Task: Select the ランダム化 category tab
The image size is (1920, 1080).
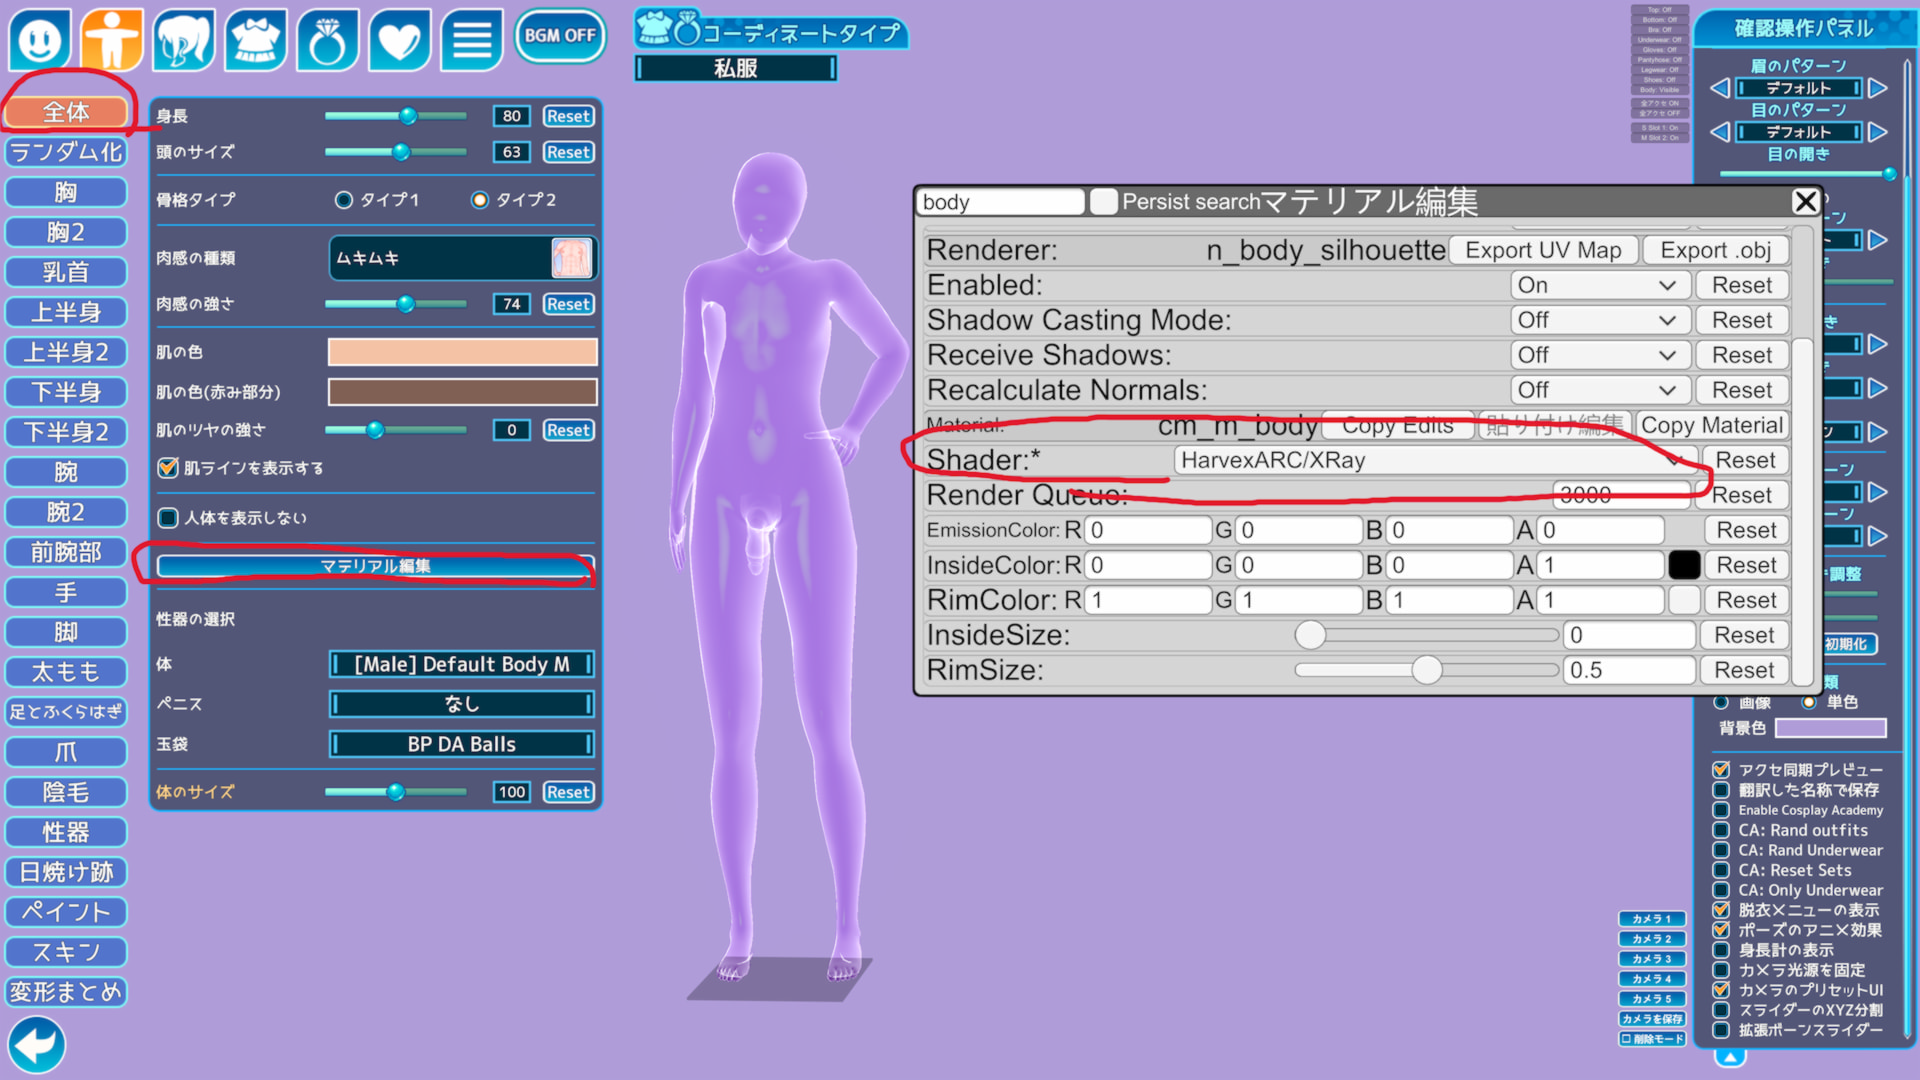Action: [66, 152]
